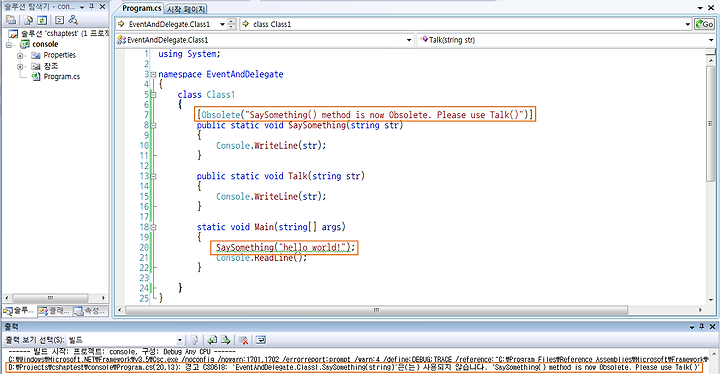
Task: Open the 출력 보기 선택 dropdown
Action: (179, 340)
